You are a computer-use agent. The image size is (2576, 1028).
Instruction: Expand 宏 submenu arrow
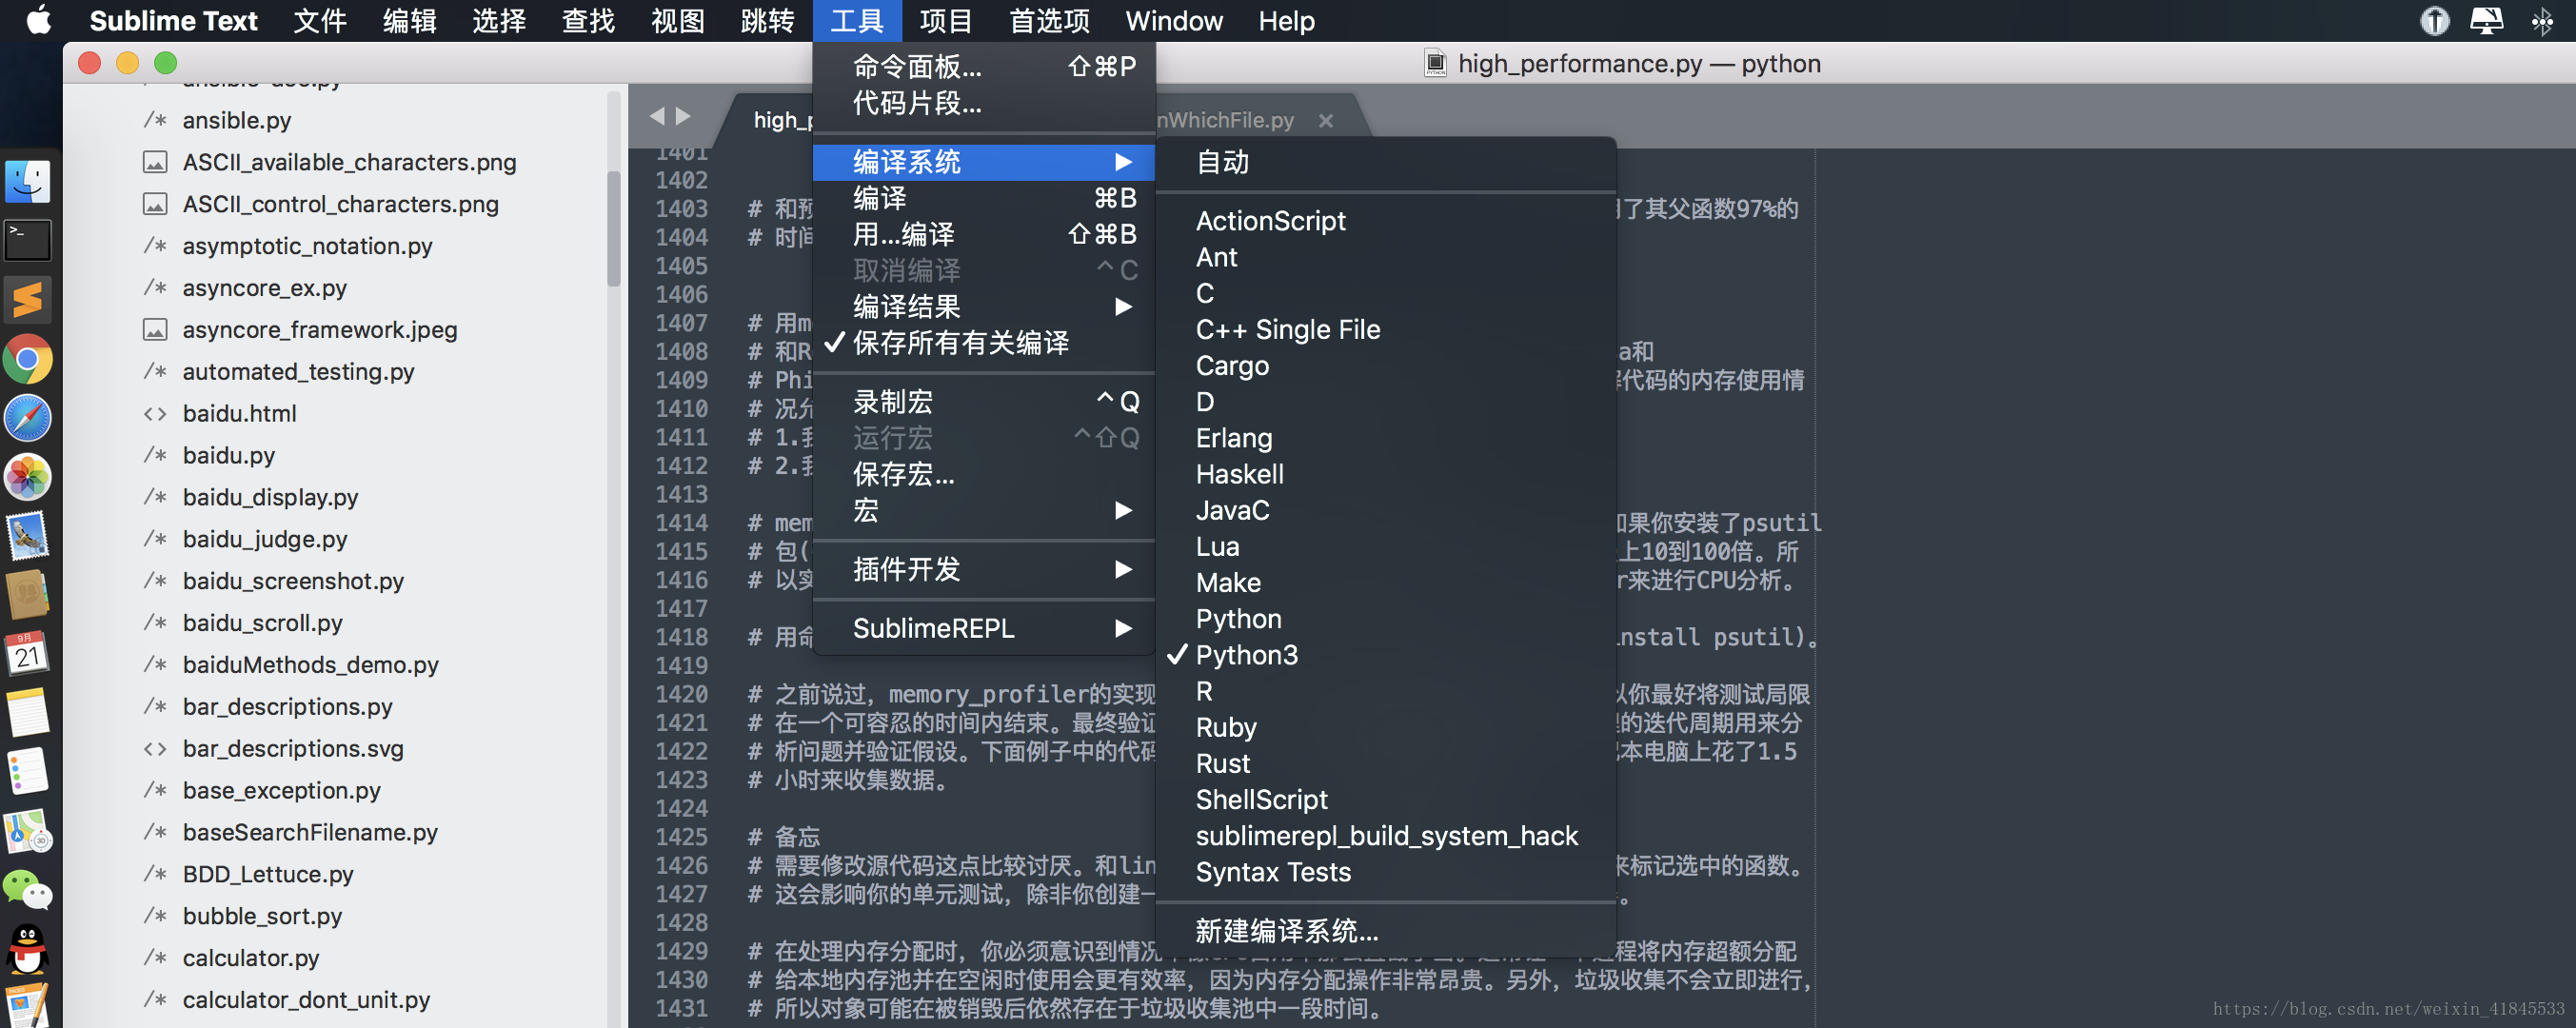[x=1125, y=514]
